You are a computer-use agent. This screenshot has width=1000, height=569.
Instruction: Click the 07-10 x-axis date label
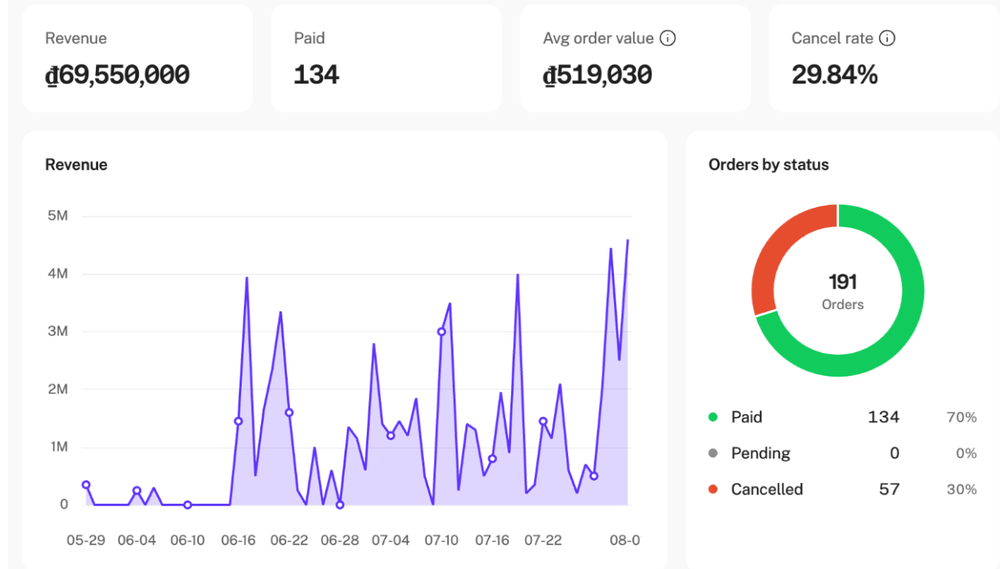click(x=441, y=540)
